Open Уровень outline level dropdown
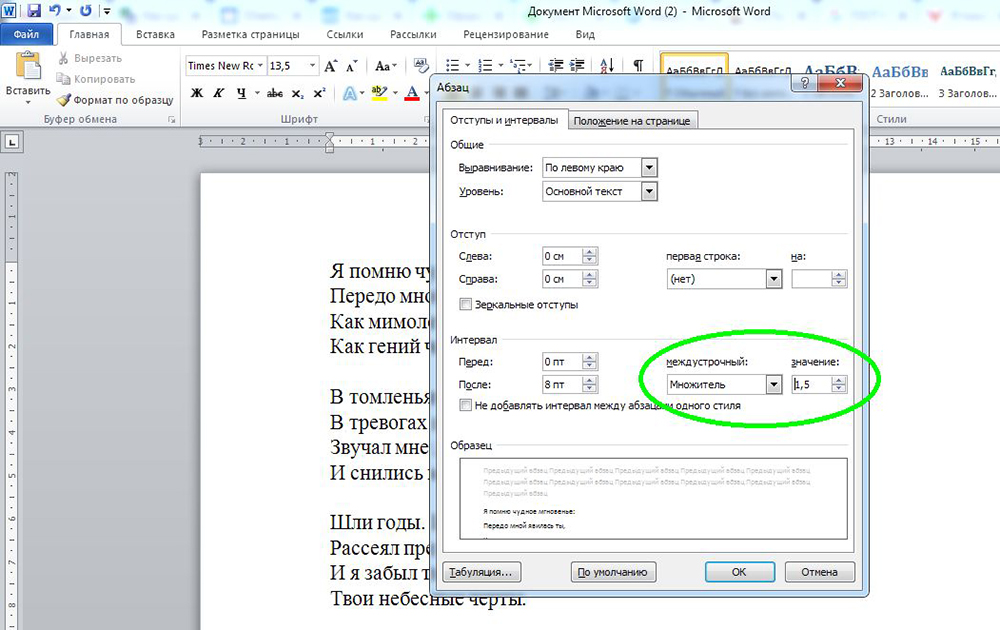Viewport: 1000px width, 630px height. [x=649, y=191]
